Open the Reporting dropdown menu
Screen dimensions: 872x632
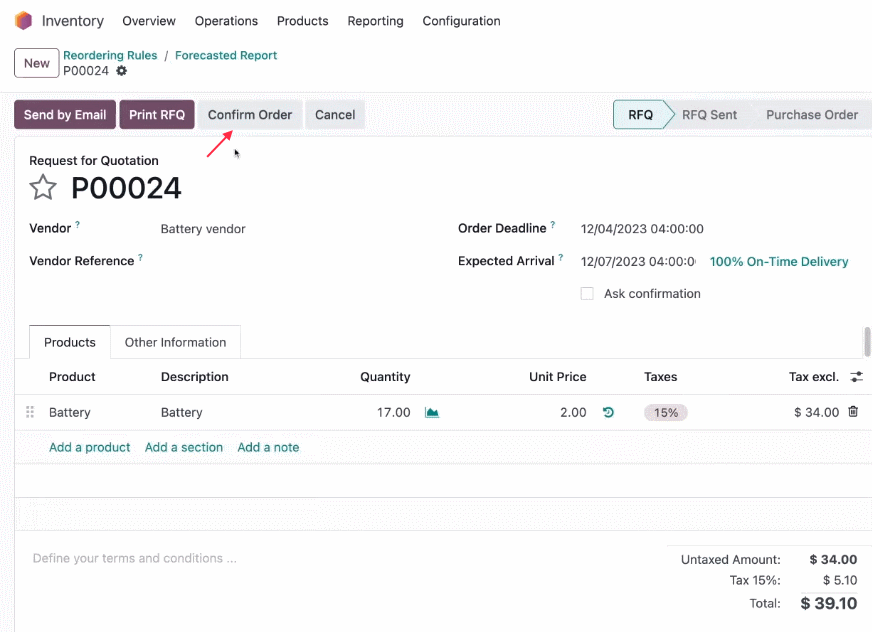coord(375,21)
